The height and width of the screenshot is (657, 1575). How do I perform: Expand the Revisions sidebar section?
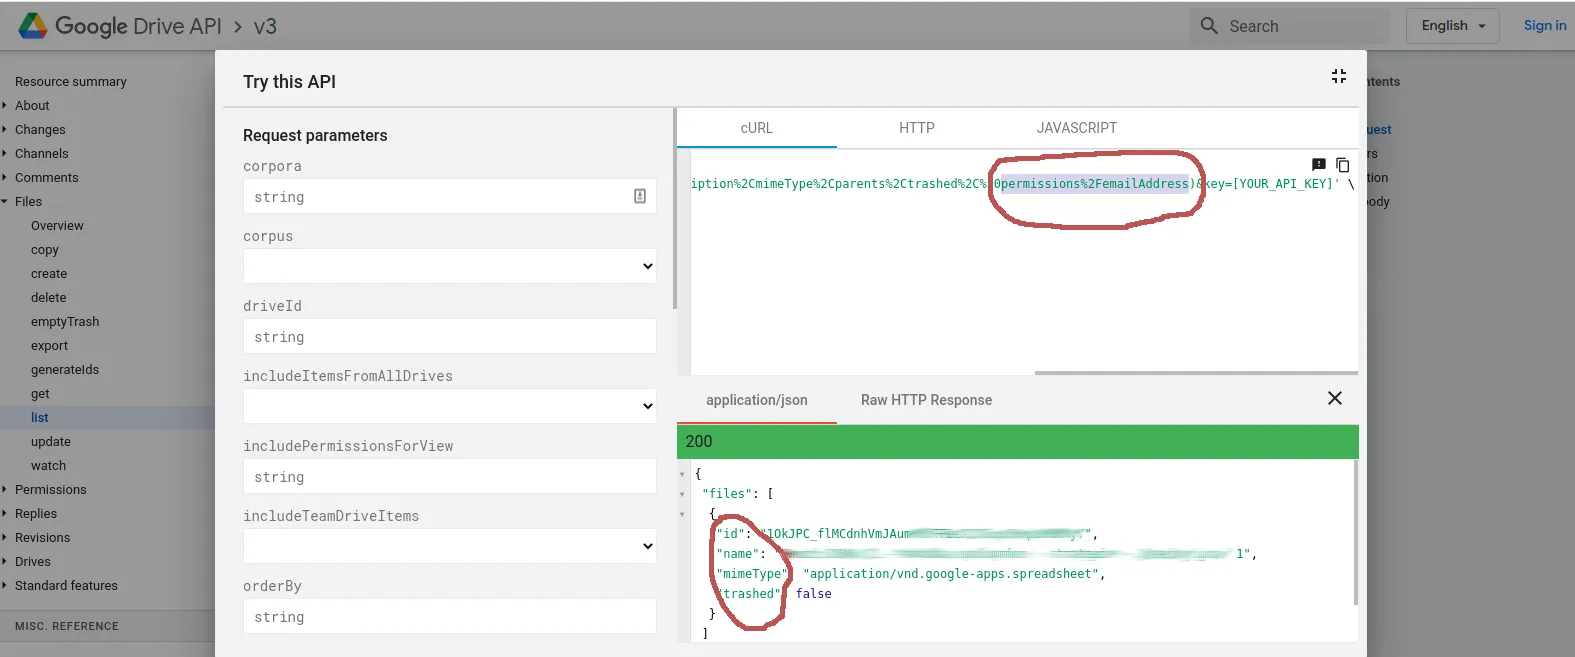point(5,537)
